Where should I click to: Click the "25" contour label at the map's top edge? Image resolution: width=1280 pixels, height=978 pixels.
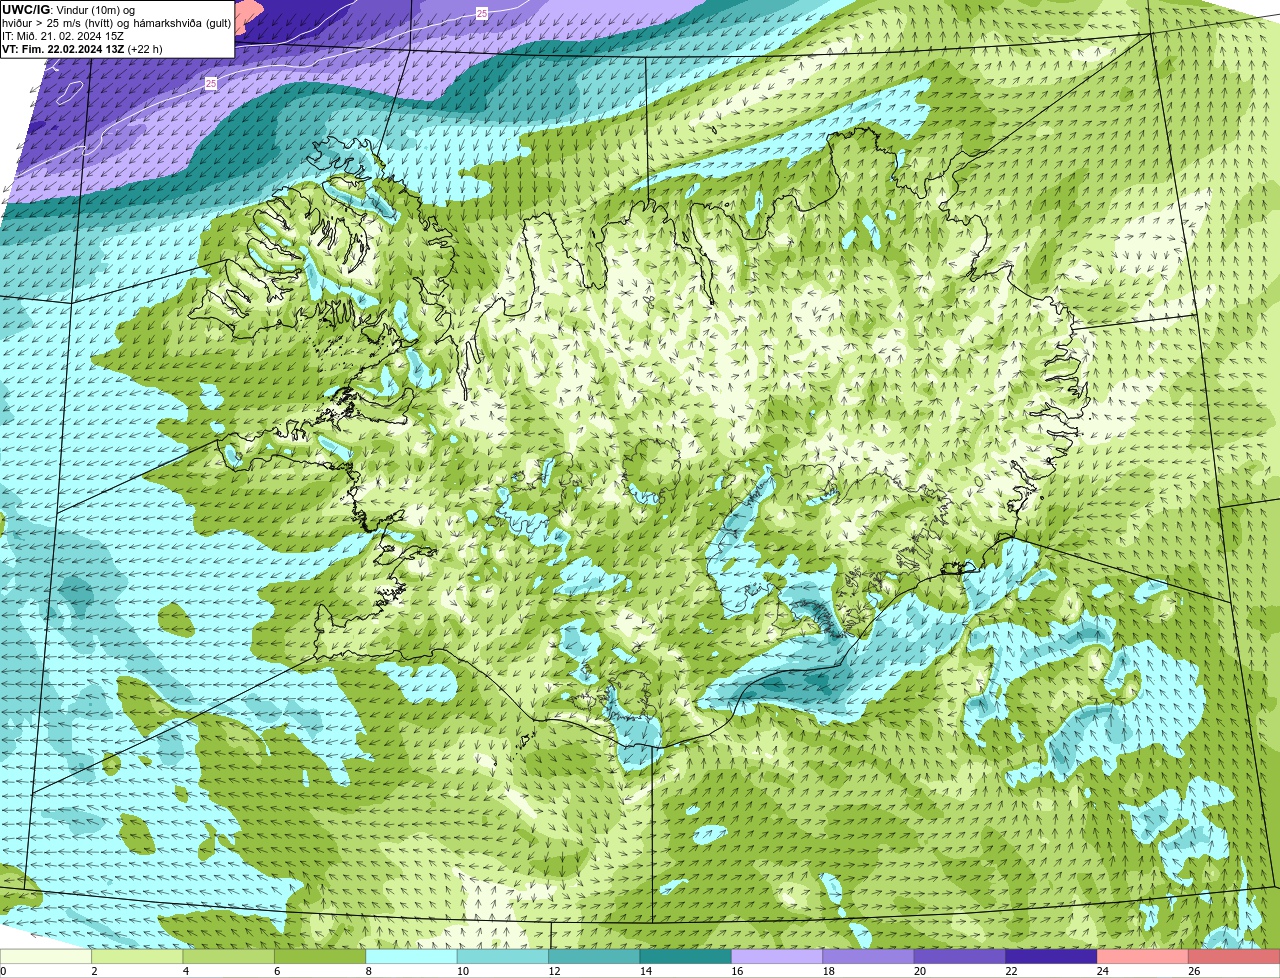click(482, 13)
